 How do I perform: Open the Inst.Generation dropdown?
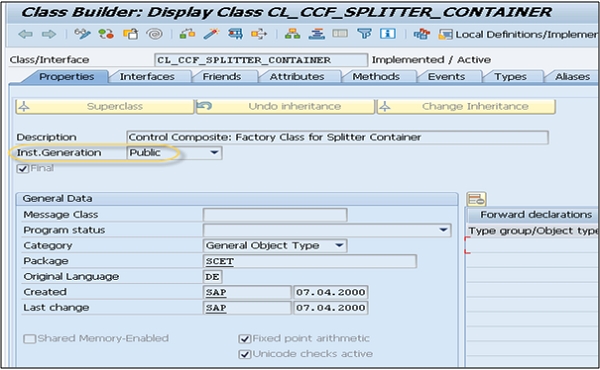[x=214, y=153]
